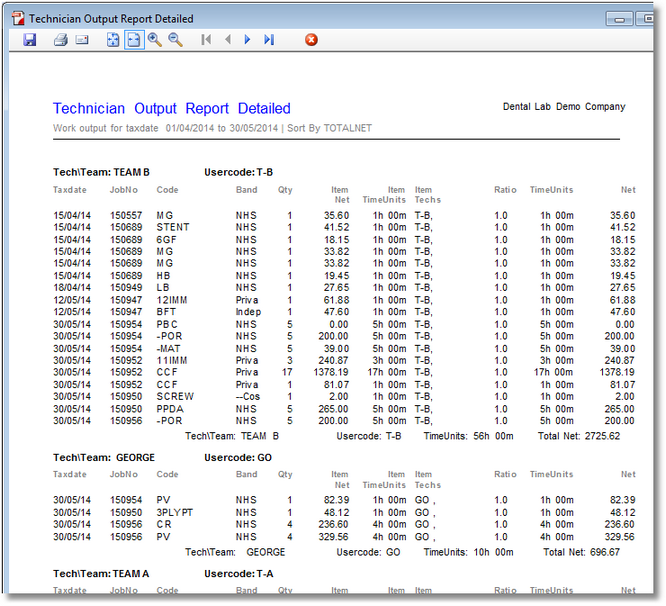Minimize the Technician Output Report window
The image size is (666, 606).
tap(621, 18)
